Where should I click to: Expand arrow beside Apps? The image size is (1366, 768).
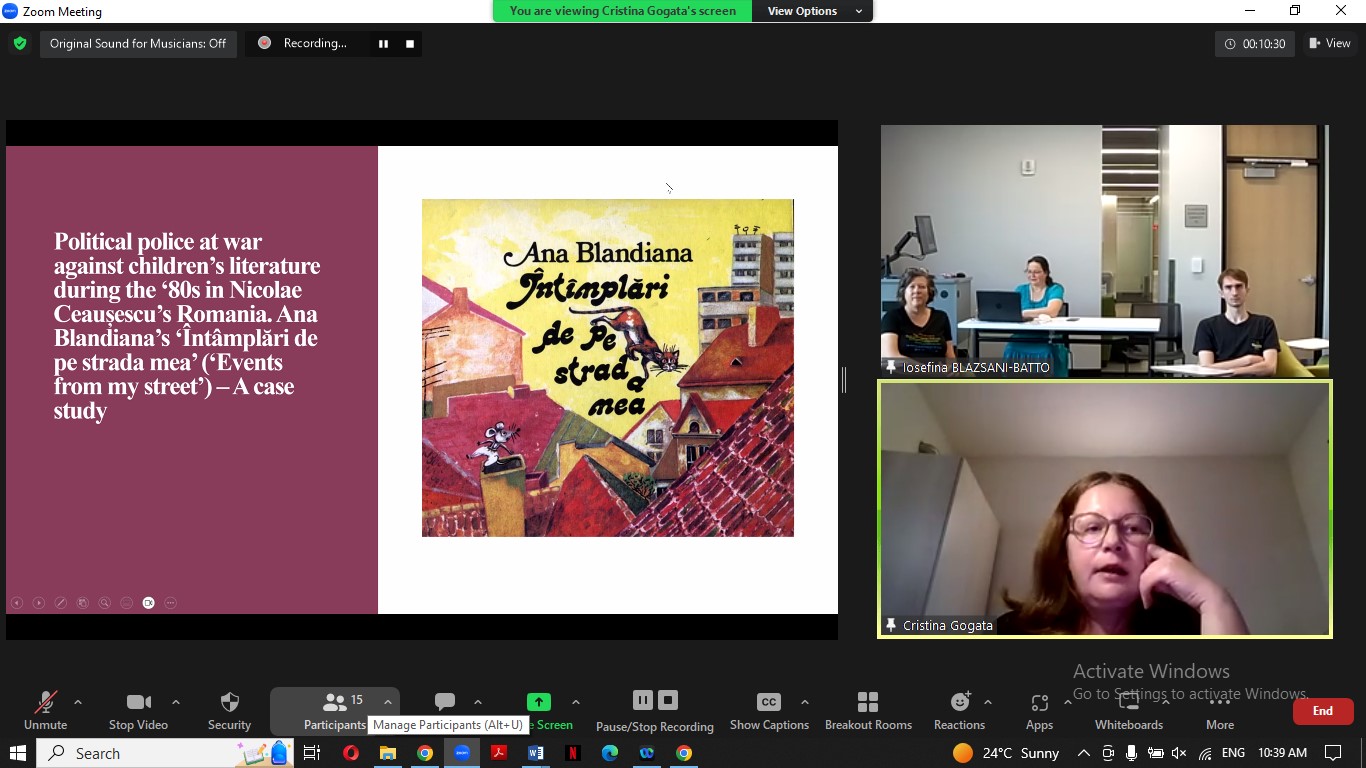click(1068, 702)
